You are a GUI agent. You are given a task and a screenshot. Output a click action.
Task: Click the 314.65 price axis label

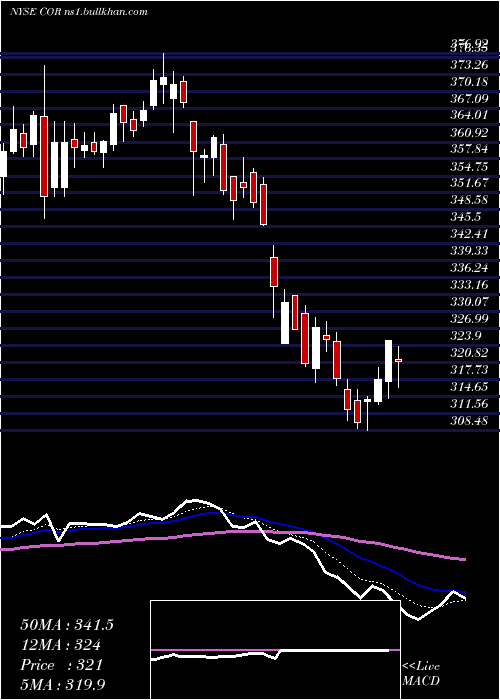tap(469, 387)
